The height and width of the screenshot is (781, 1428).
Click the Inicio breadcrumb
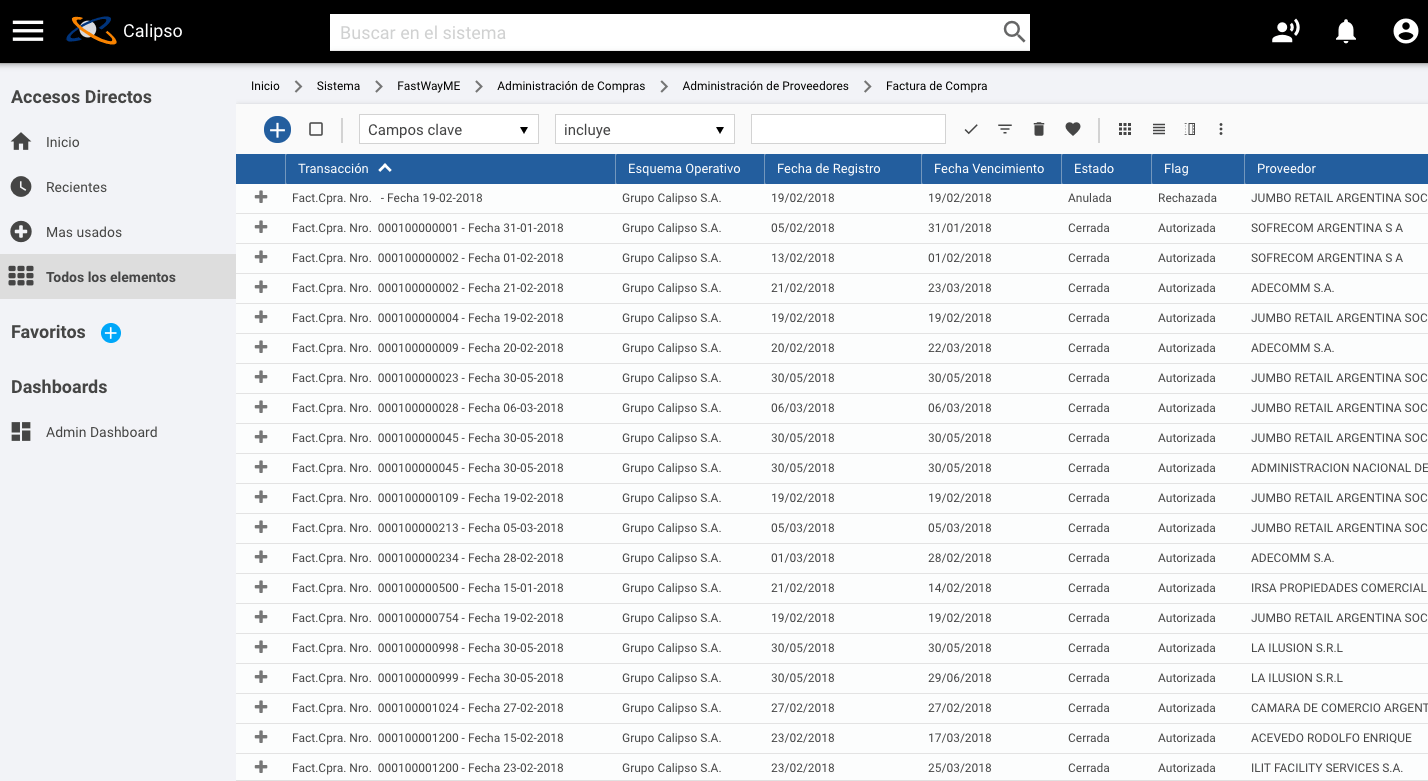265,86
